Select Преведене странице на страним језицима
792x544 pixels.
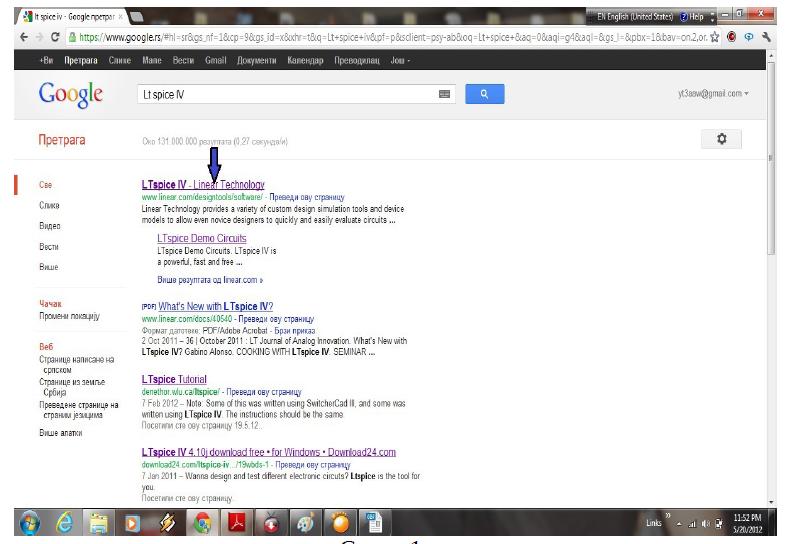click(79, 410)
